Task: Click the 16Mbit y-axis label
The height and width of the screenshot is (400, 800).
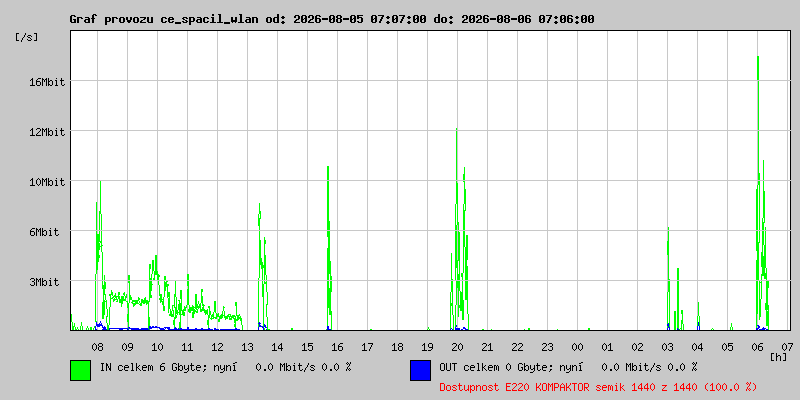Action: point(47,82)
